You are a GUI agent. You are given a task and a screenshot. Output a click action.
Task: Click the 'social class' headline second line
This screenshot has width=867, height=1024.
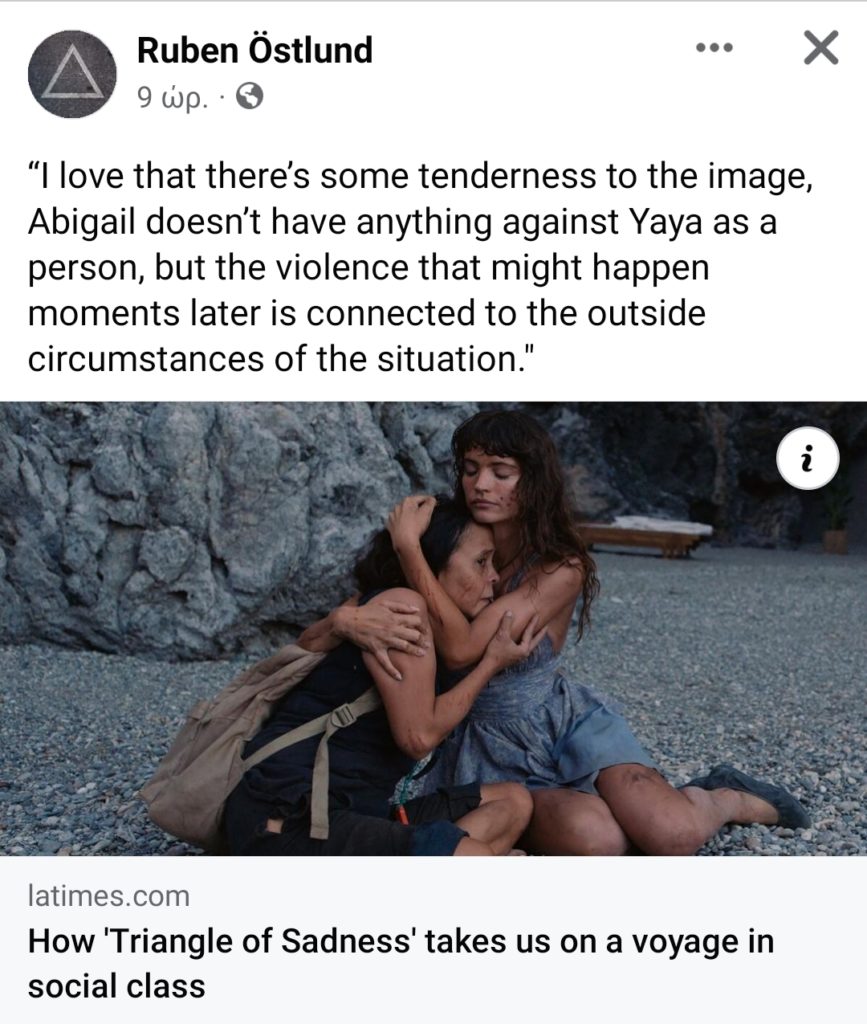[x=116, y=986]
